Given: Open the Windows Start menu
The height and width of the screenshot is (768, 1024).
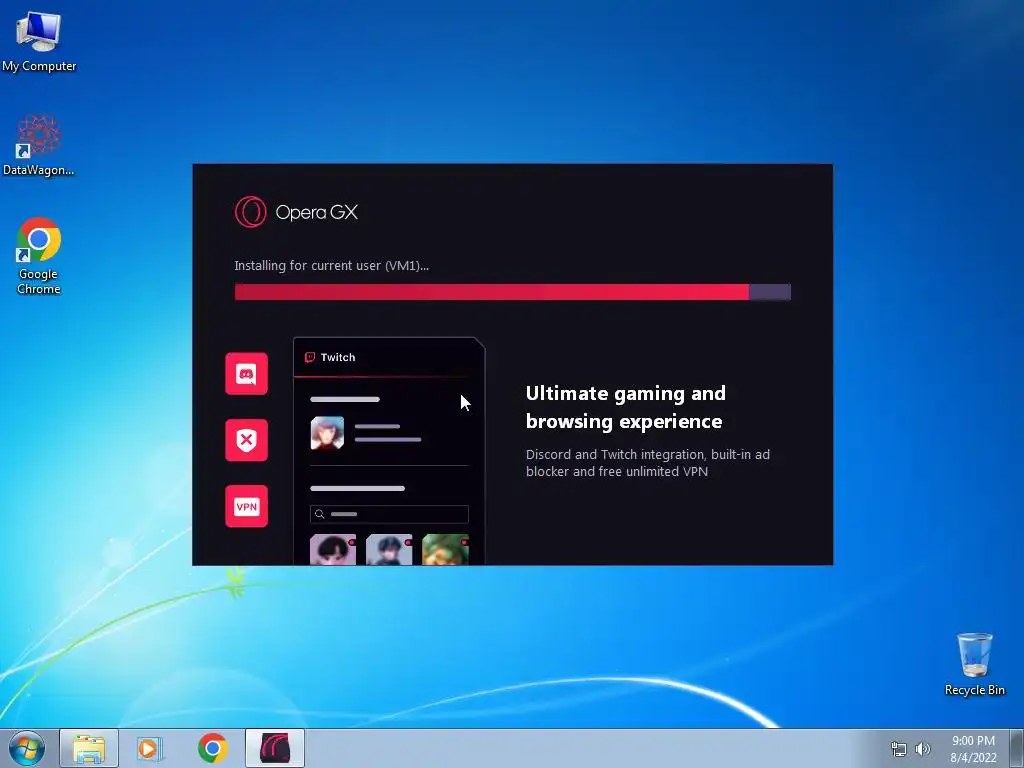Looking at the screenshot, I should click(x=27, y=748).
